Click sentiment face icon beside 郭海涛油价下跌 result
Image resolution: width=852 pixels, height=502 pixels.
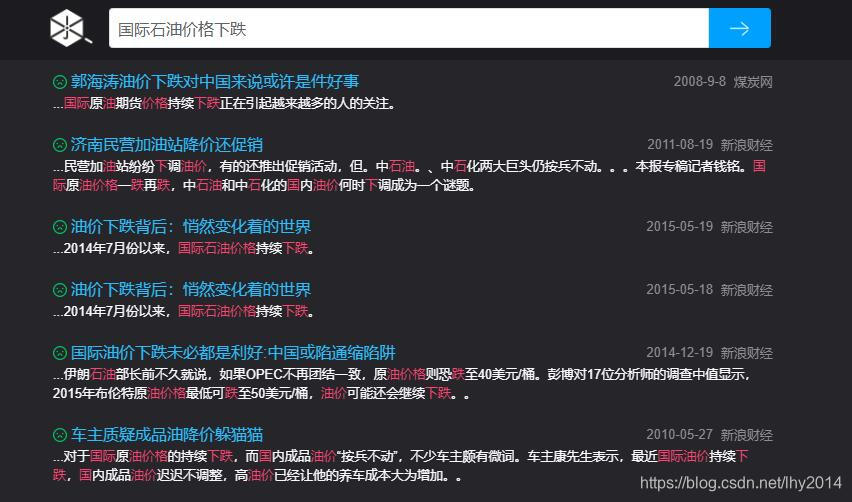coord(60,82)
